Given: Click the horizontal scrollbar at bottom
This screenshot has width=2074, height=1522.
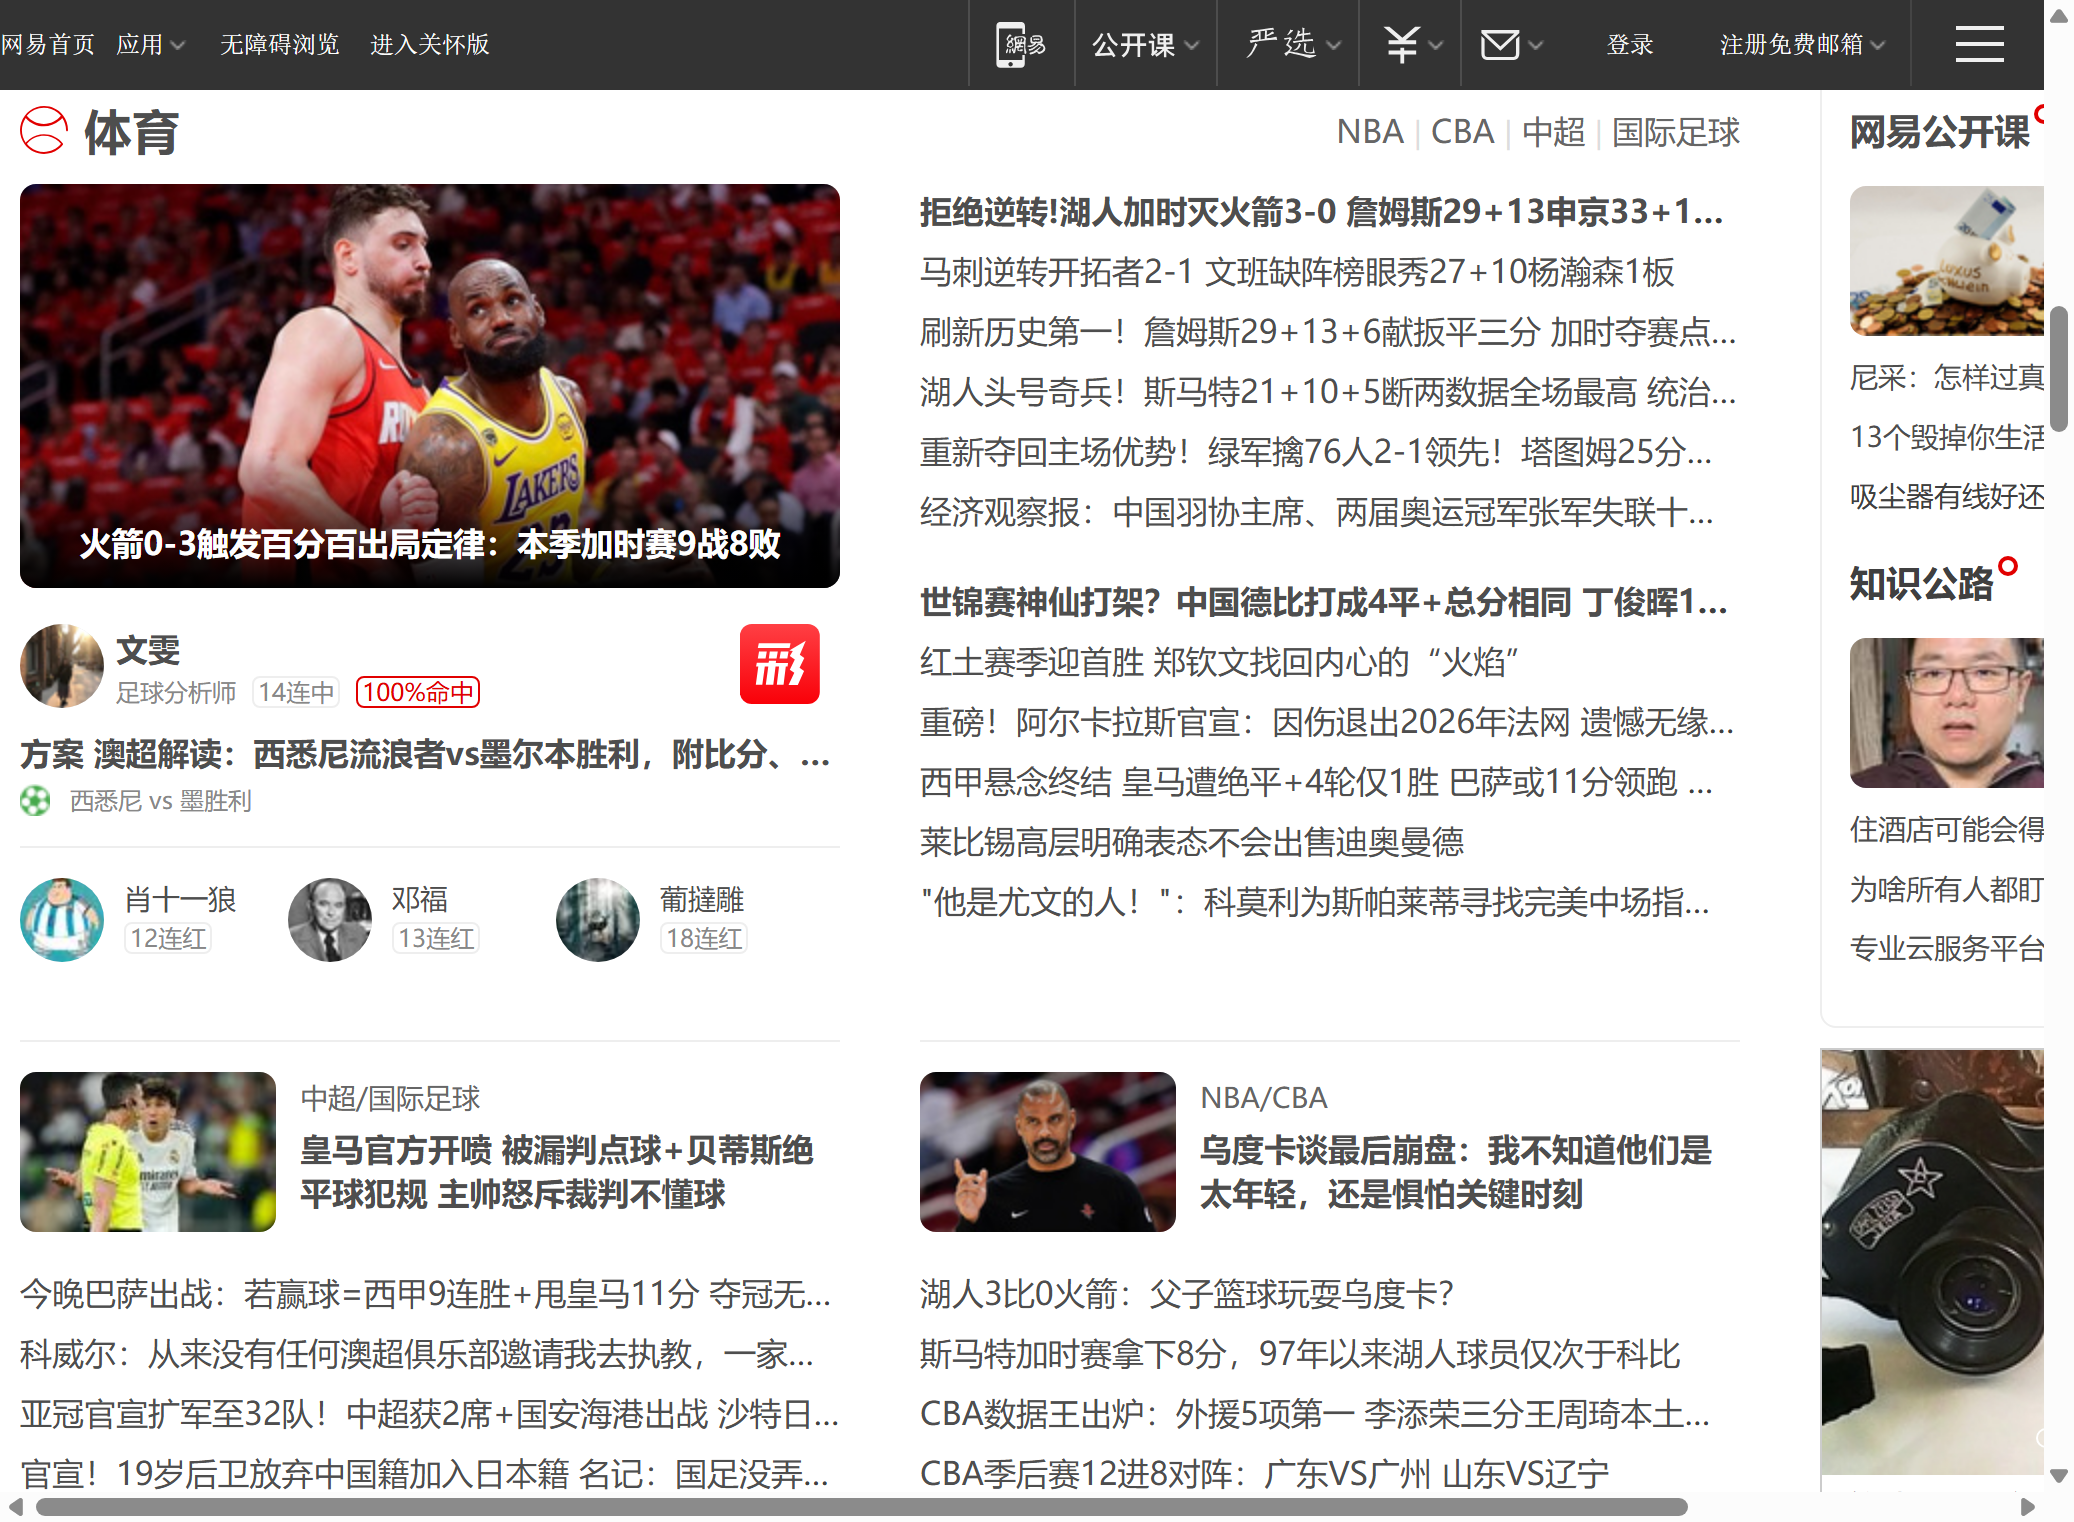Looking at the screenshot, I should coord(860,1506).
